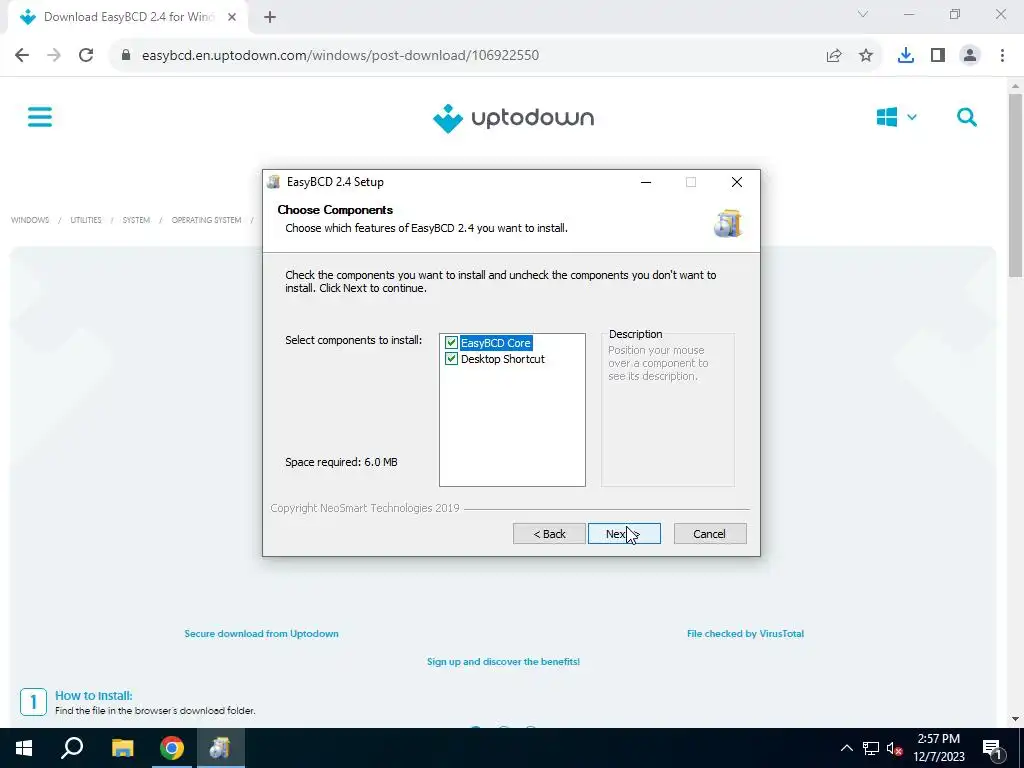Bookmark this page with star
Image resolution: width=1024 pixels, height=768 pixels.
(866, 56)
